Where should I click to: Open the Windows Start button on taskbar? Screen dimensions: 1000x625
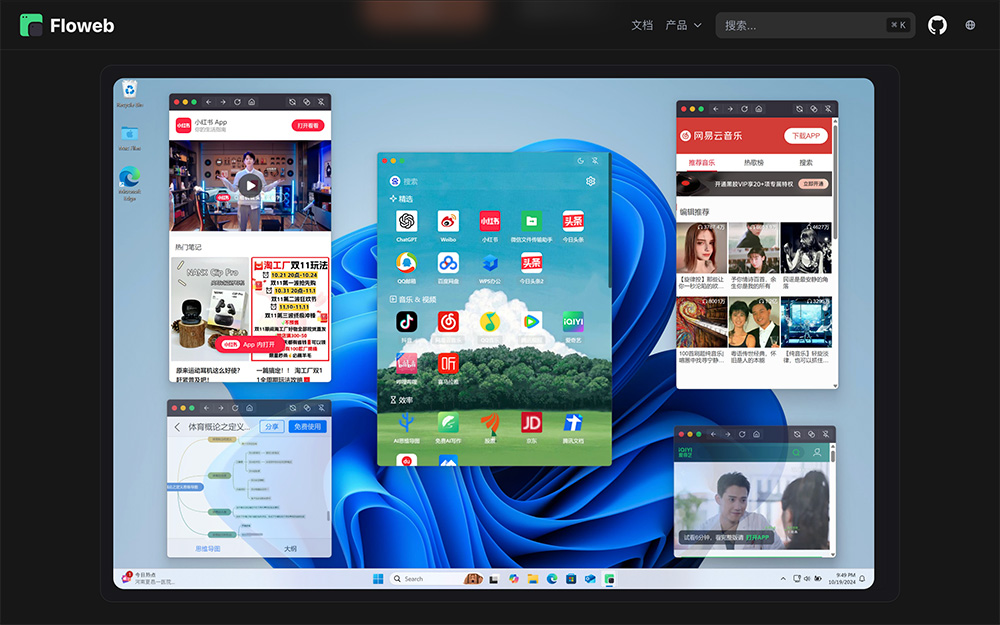378,578
